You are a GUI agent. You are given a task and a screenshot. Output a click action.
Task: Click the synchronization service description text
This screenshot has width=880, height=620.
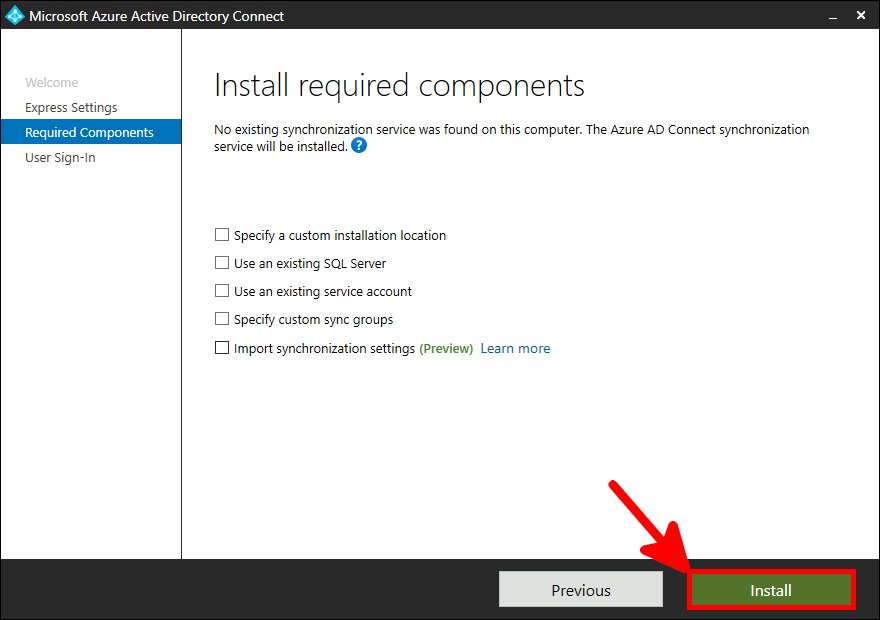coord(450,129)
